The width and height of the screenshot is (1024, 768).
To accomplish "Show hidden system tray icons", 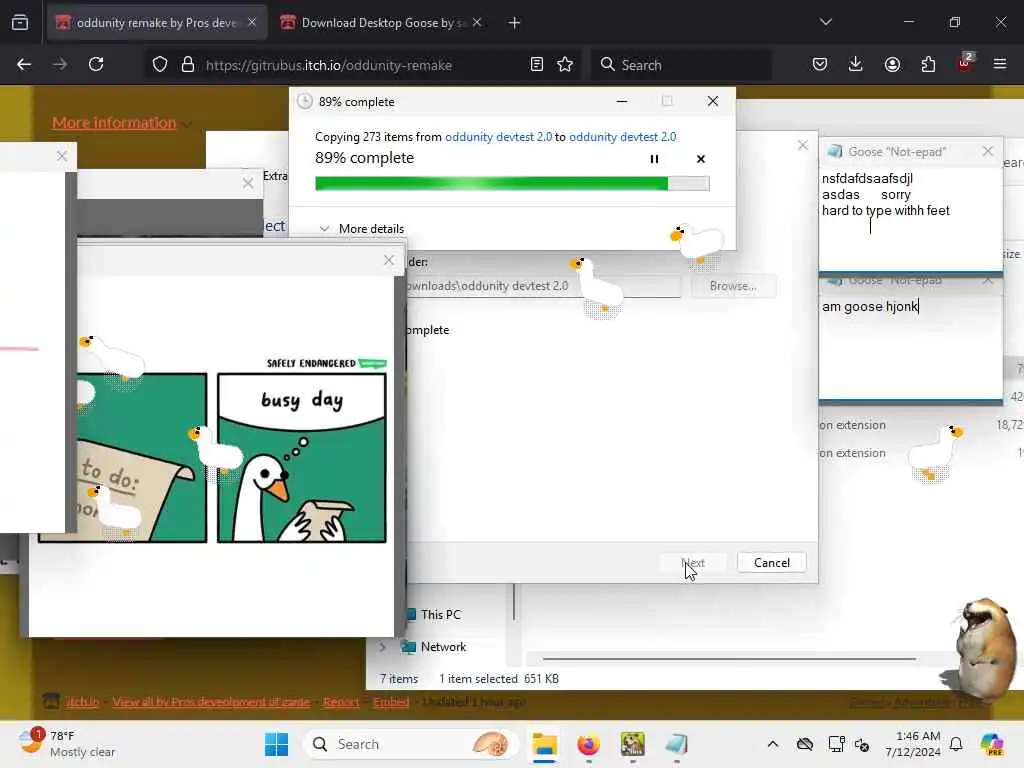I will pos(773,744).
